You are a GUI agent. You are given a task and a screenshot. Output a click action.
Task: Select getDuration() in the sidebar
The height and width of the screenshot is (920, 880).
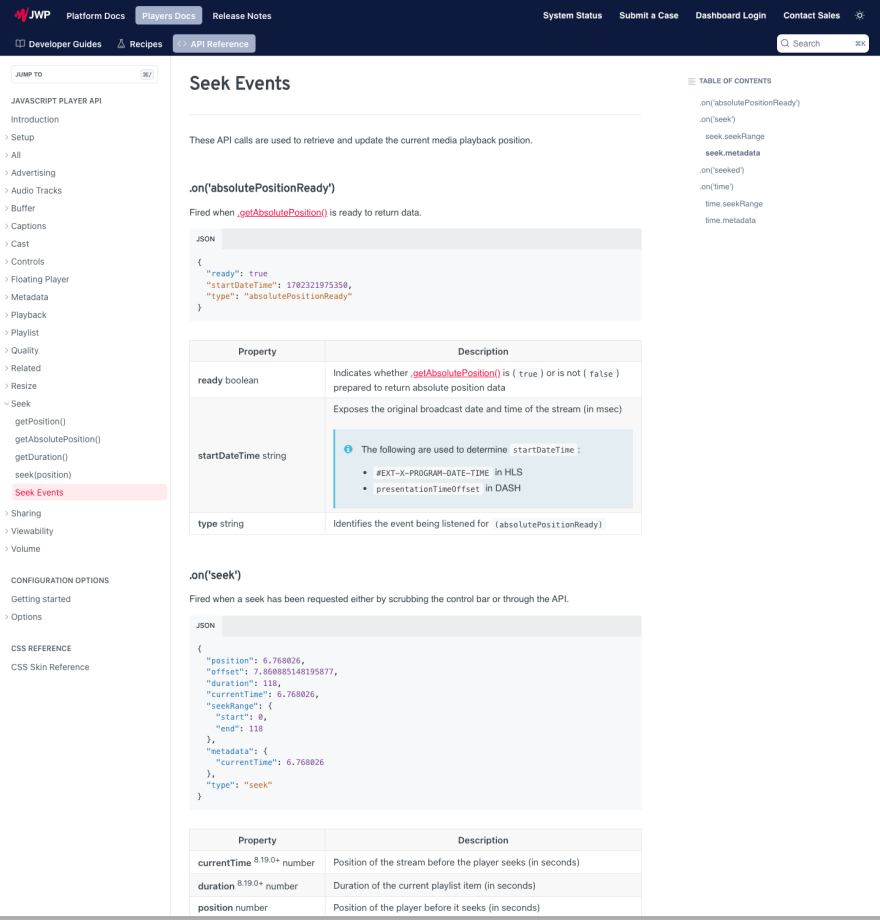point(42,457)
